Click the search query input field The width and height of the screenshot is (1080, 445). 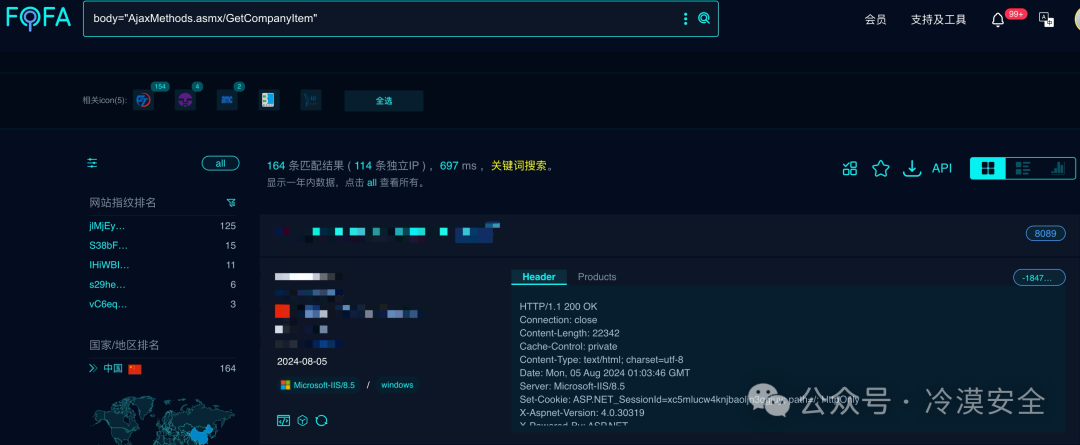click(x=382, y=19)
